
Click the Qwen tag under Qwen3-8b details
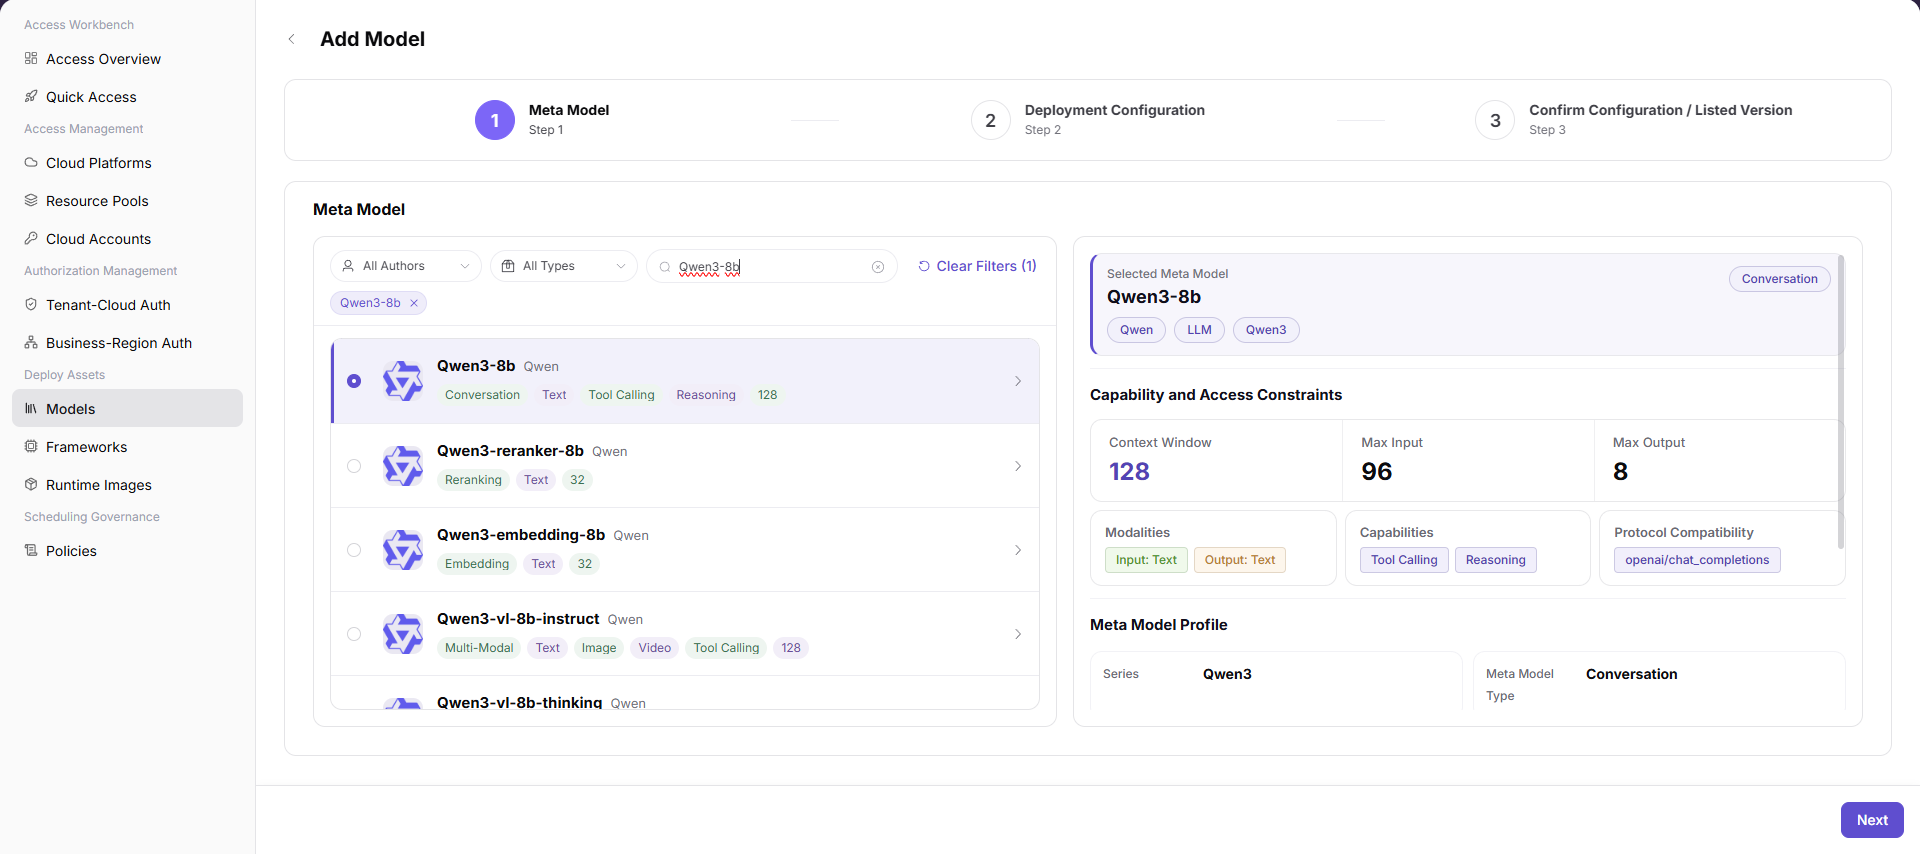click(x=1136, y=330)
